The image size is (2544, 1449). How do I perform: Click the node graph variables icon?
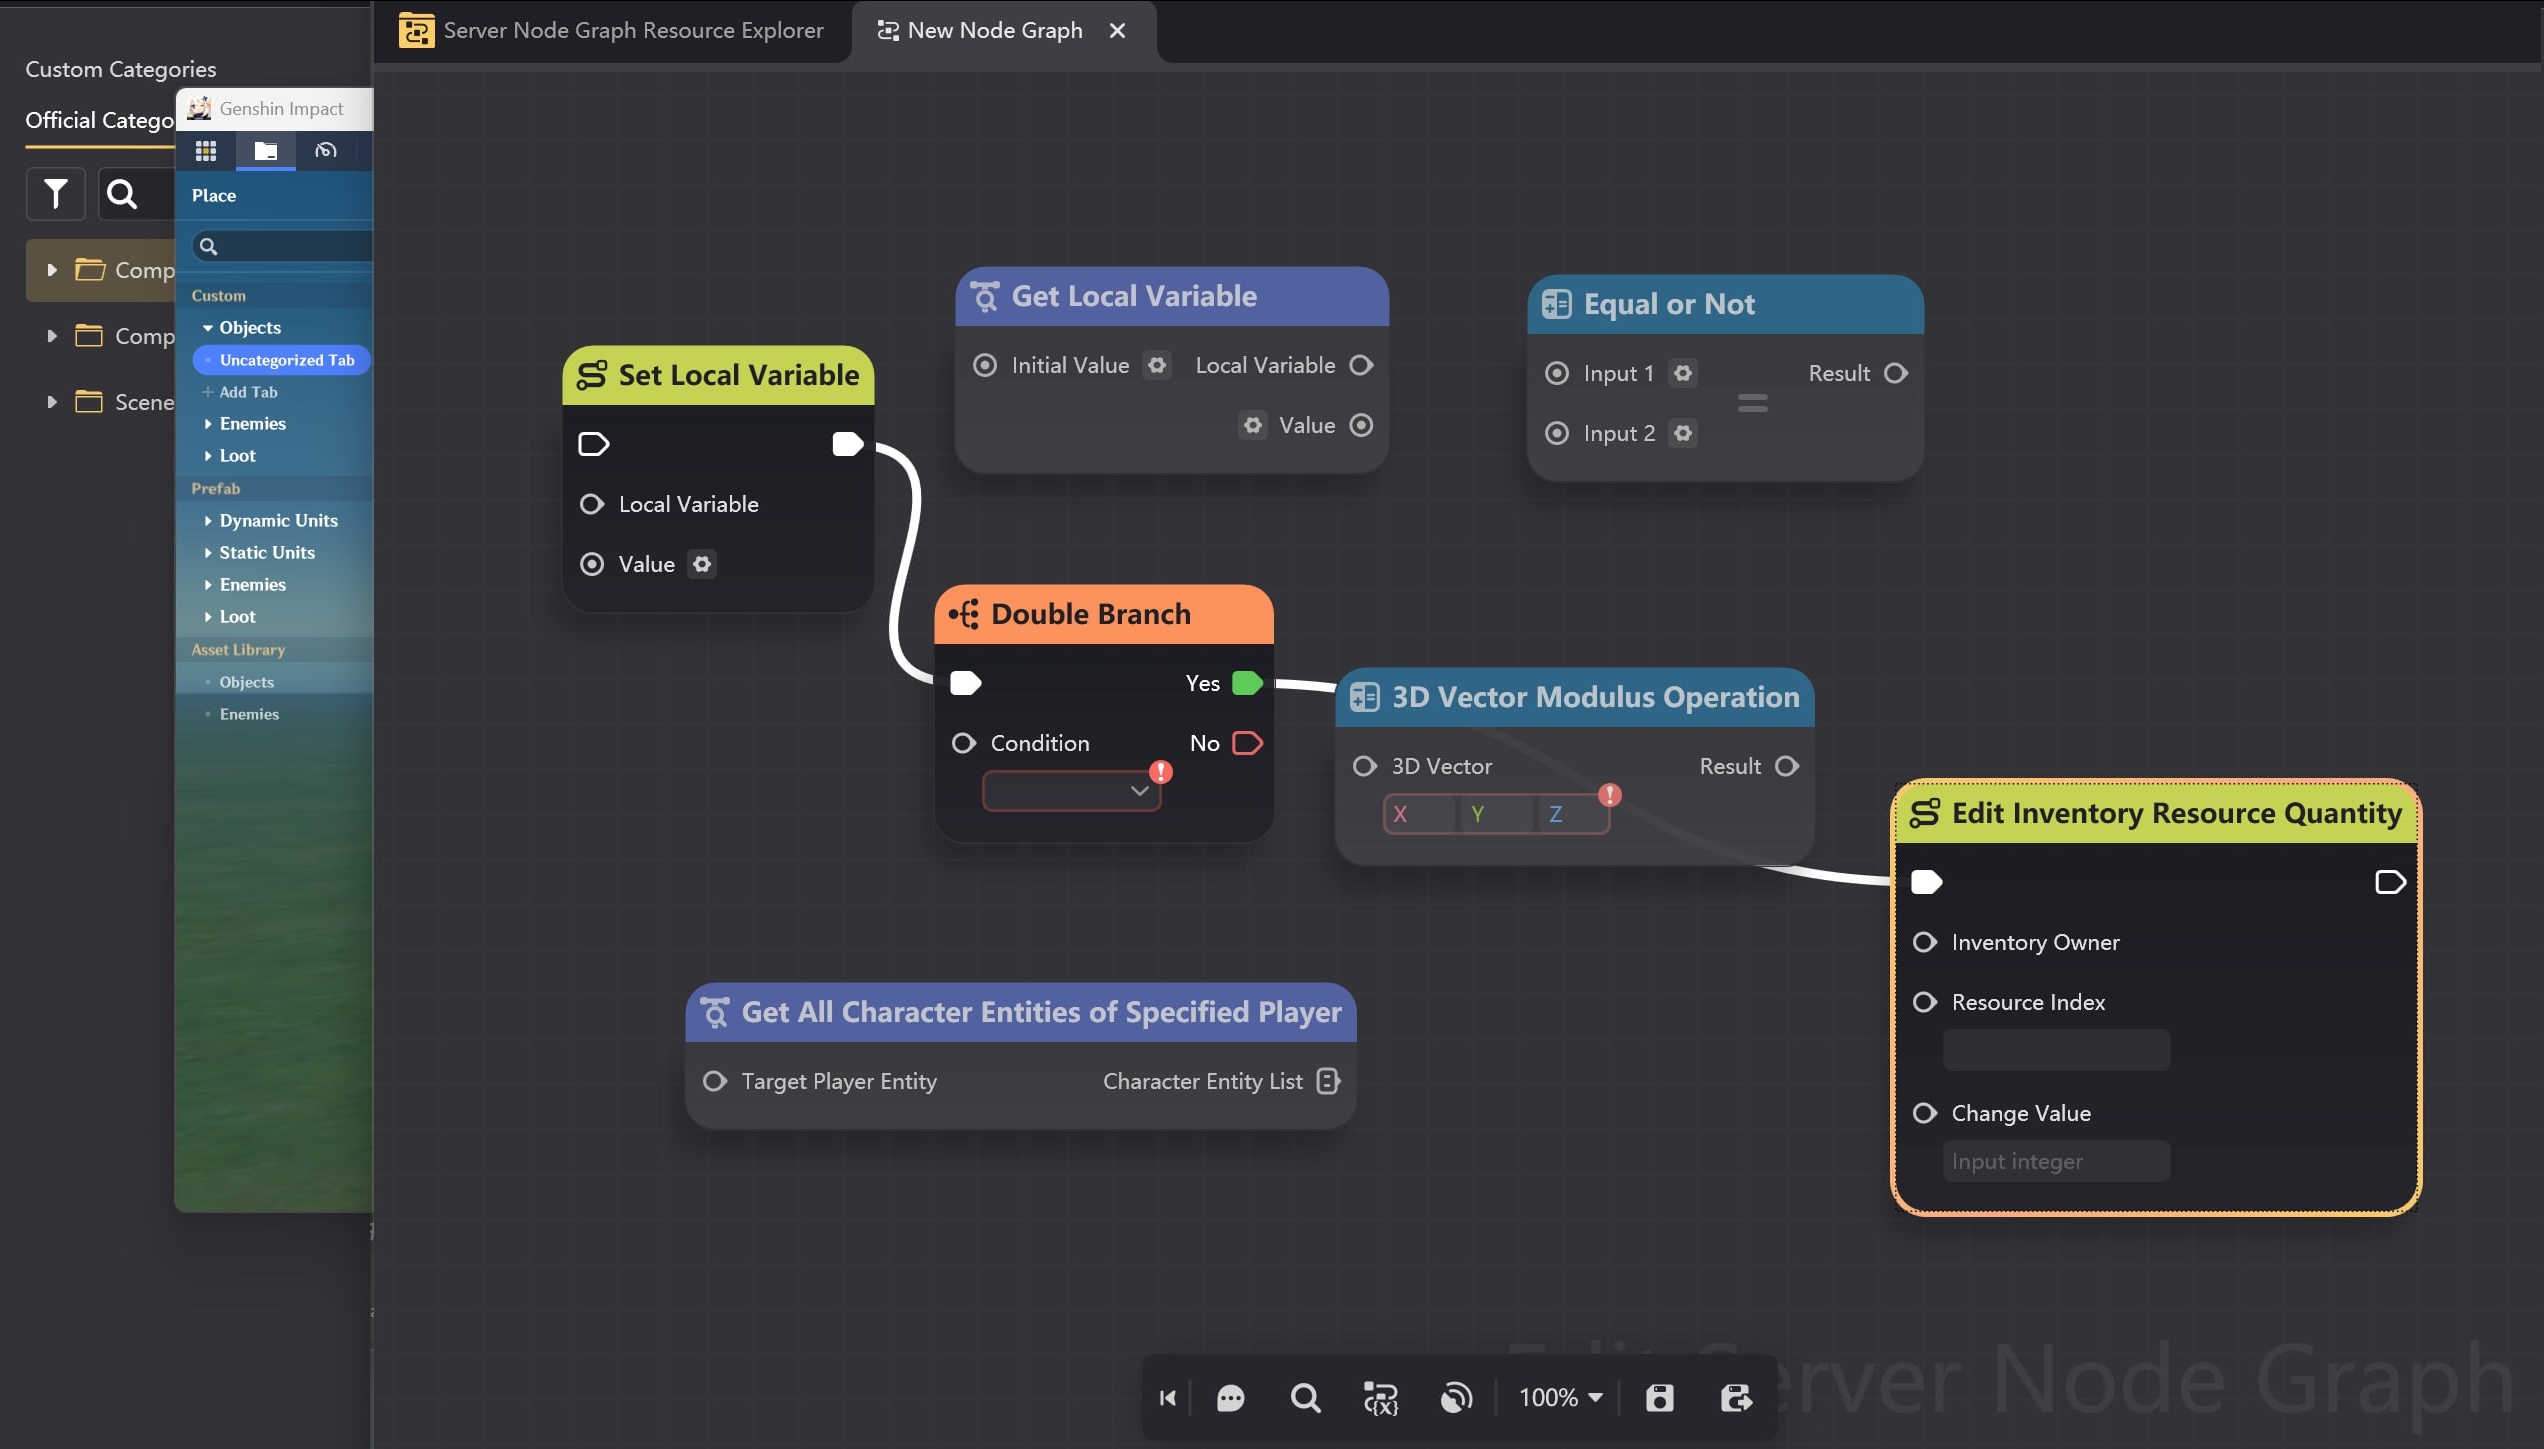[x=1381, y=1397]
